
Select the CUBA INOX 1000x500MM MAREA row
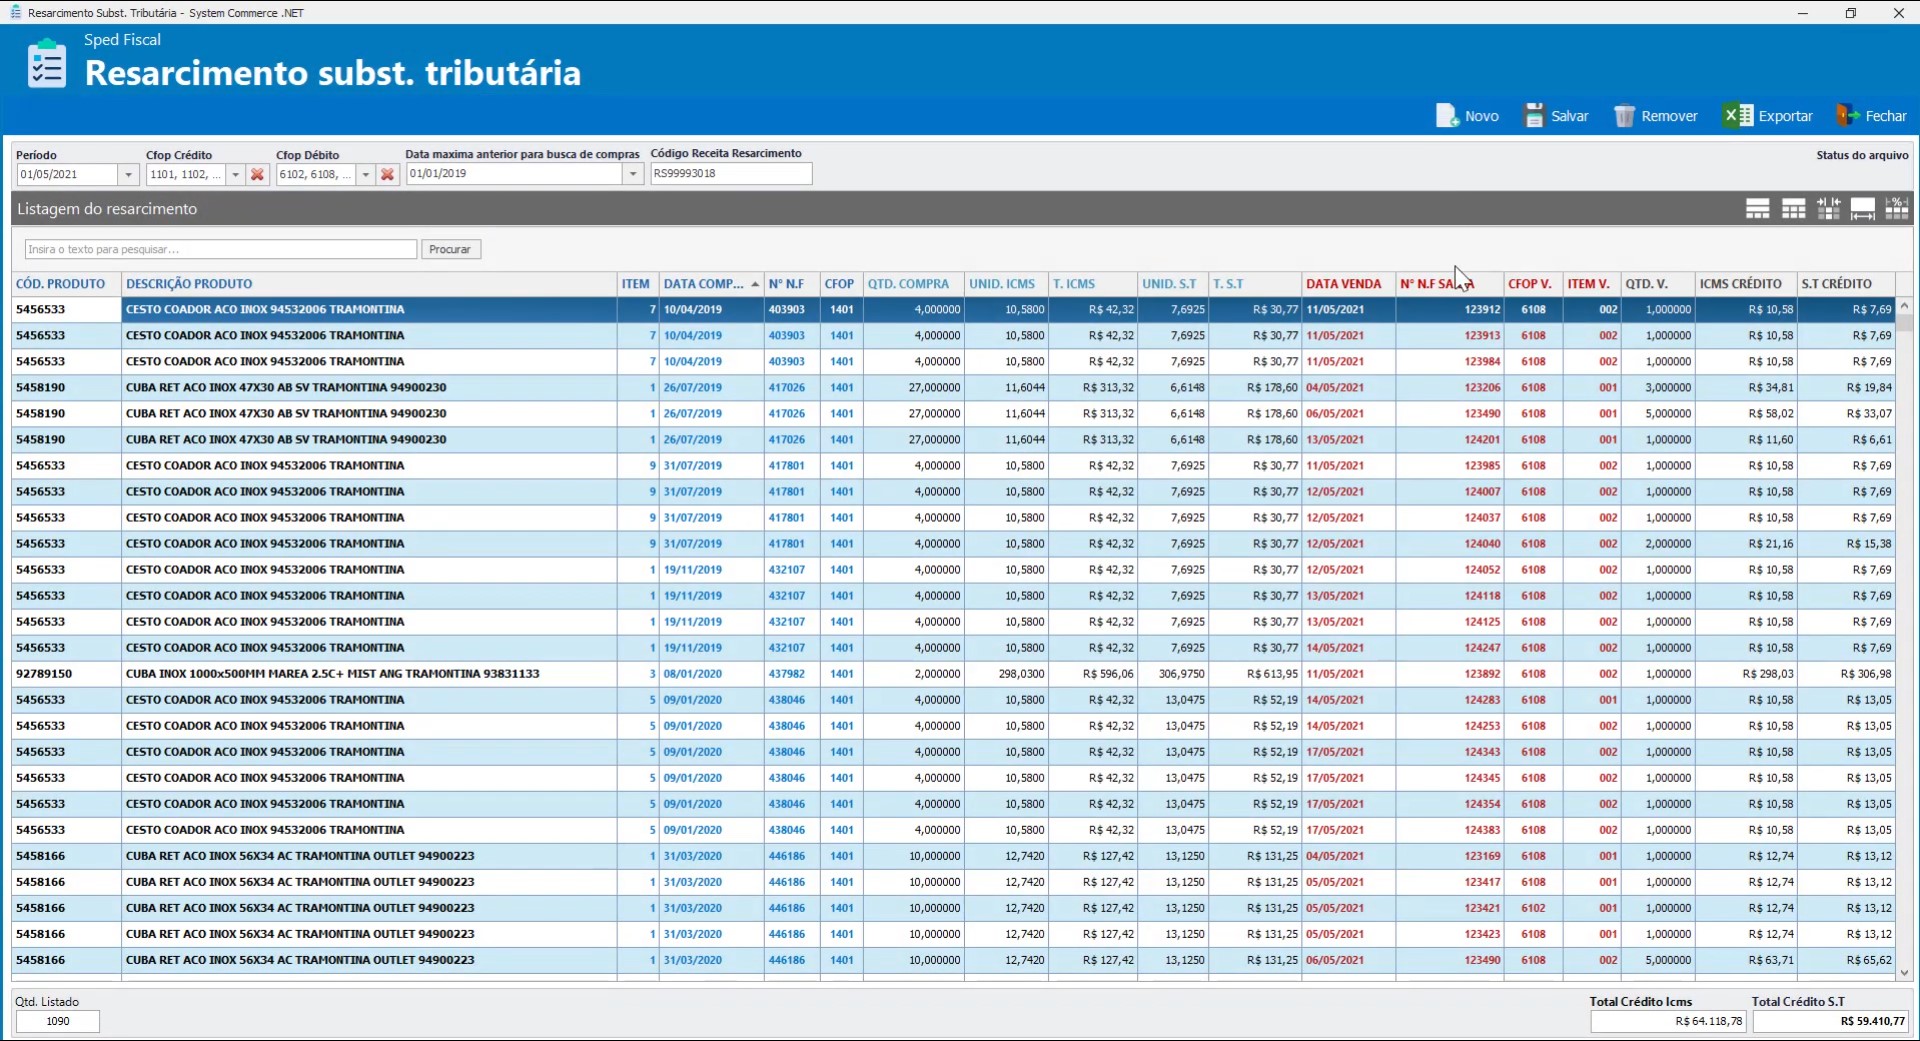332,674
